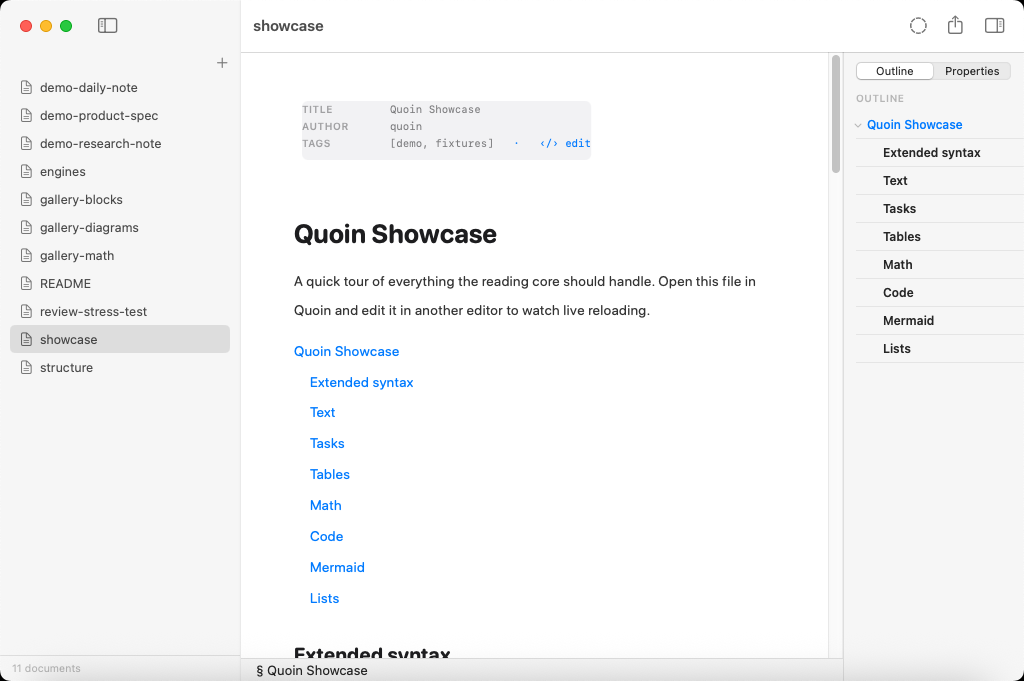Click the README document icon

(26, 284)
